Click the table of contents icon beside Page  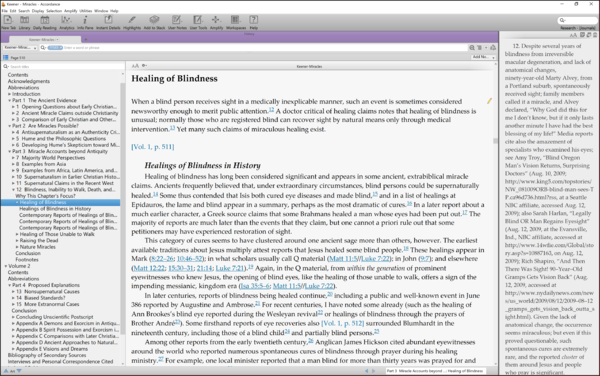[x=5, y=57]
